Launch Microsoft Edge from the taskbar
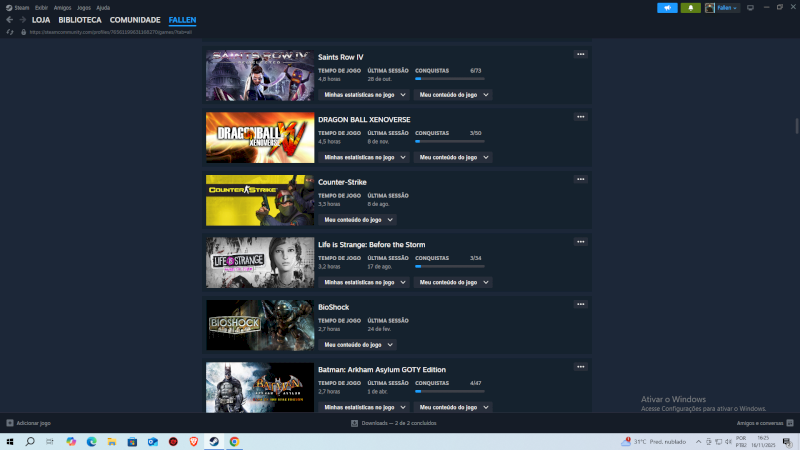This screenshot has width=800, height=450. pyautogui.click(x=91, y=442)
